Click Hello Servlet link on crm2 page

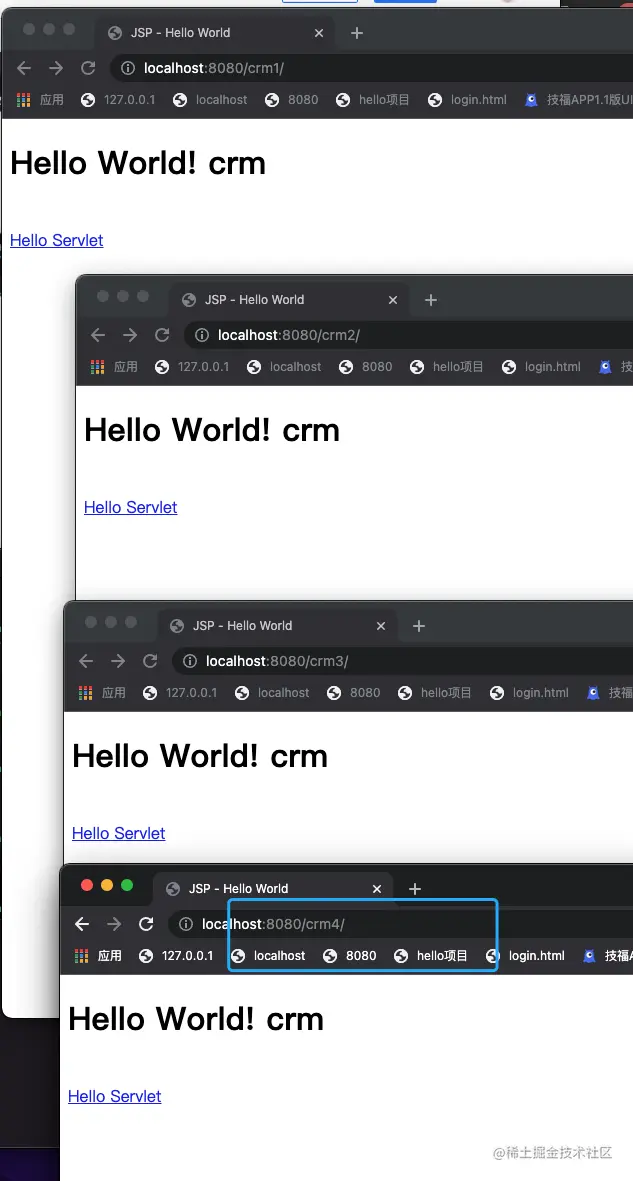(130, 508)
